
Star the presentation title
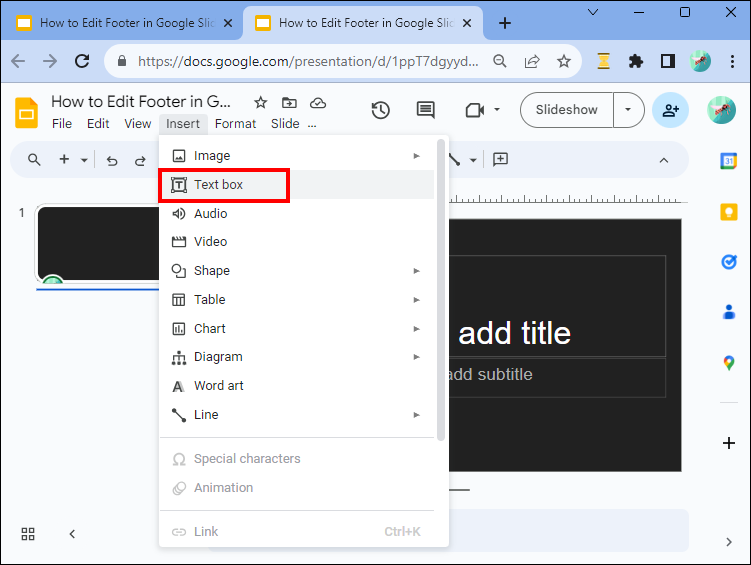tap(260, 102)
